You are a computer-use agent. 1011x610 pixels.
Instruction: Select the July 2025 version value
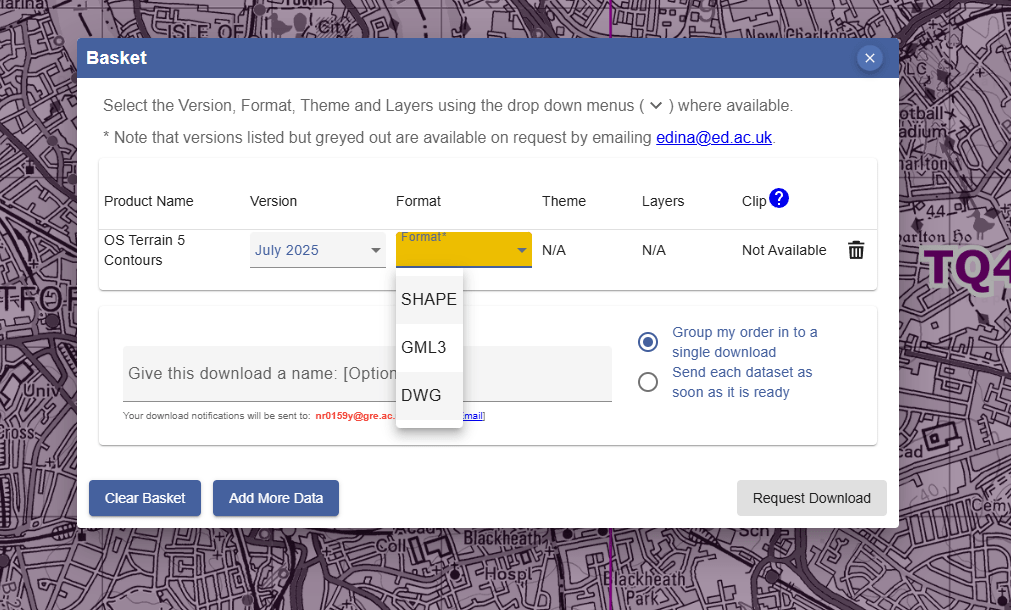click(287, 250)
